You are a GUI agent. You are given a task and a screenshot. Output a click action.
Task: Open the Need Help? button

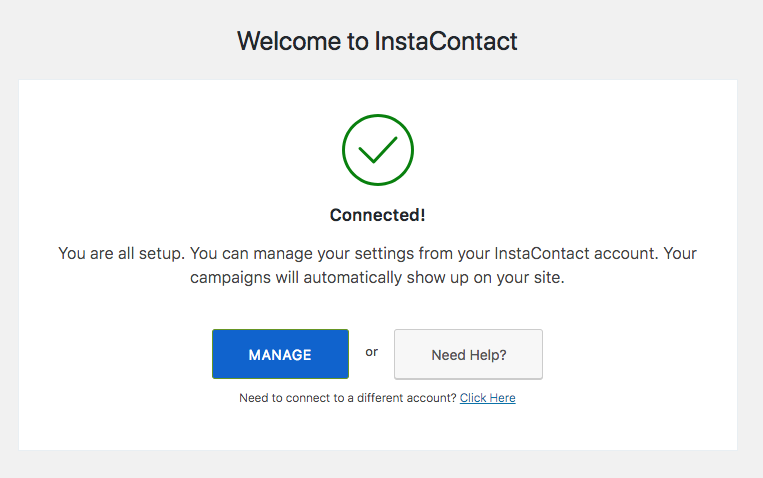coord(468,354)
